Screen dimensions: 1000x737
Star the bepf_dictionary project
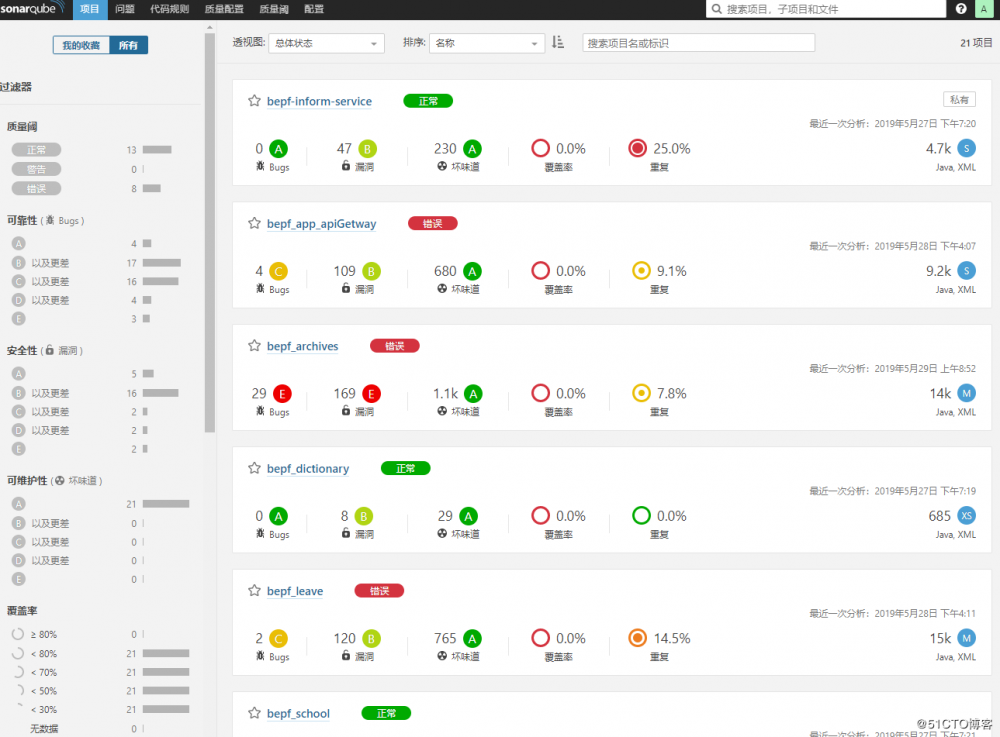point(253,468)
